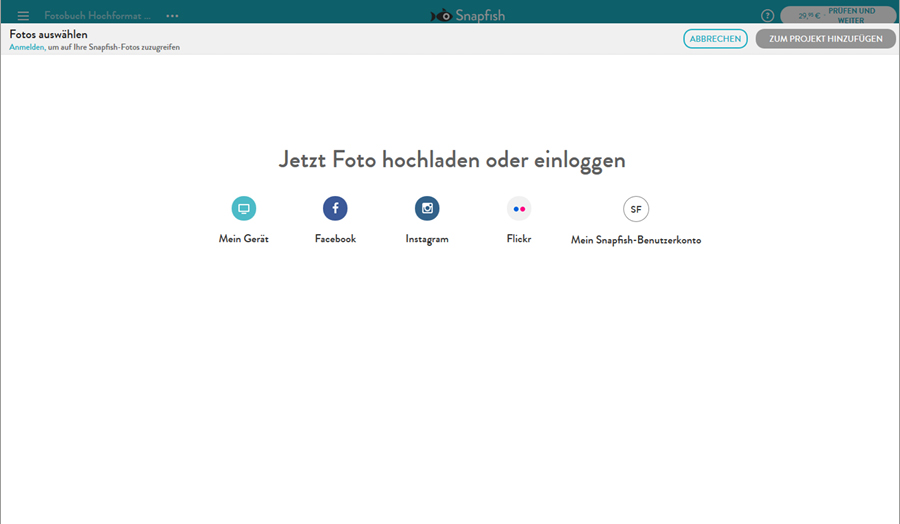900x524 pixels.
Task: Select the Mein Gerät upload icon
Action: (244, 208)
